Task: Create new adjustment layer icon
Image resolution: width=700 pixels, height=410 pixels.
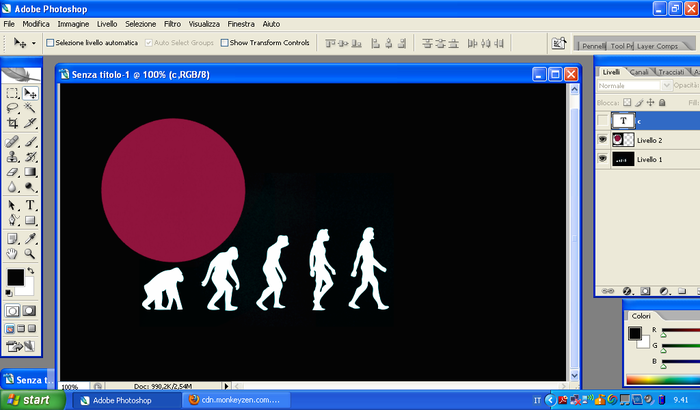Action: tap(663, 291)
